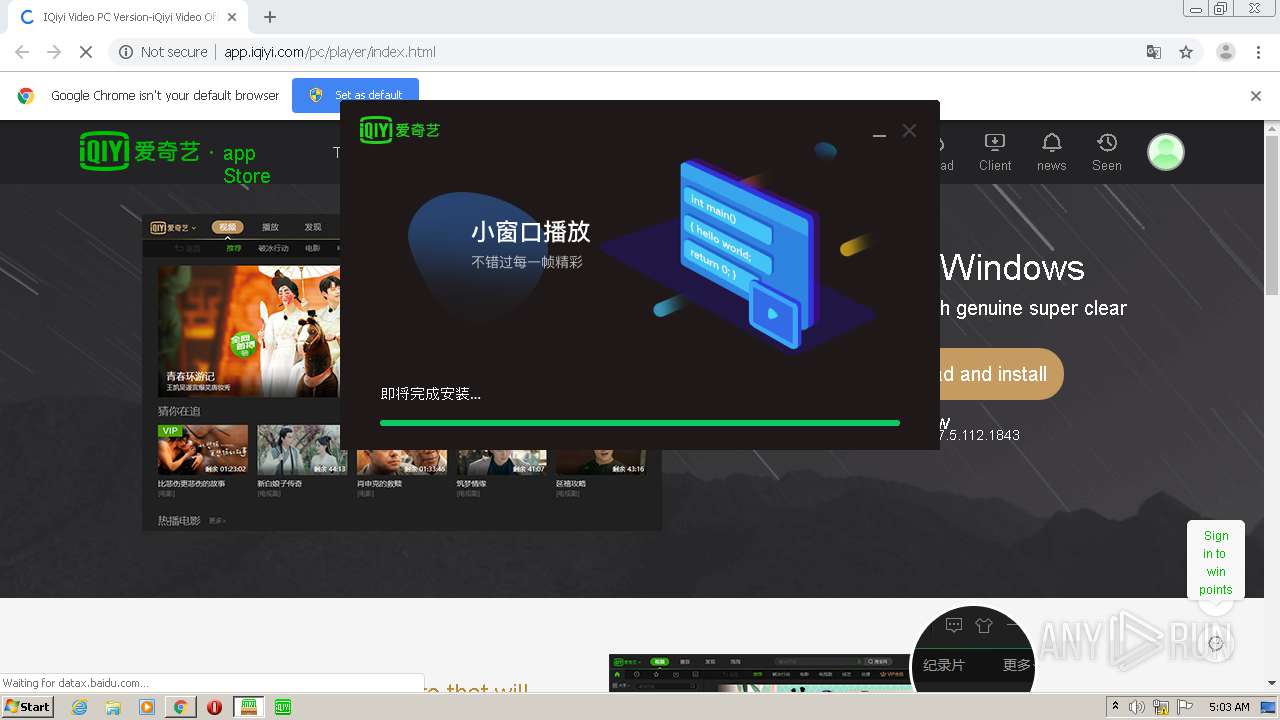Click the '即将完成安装...' status text

pyautogui.click(x=430, y=394)
